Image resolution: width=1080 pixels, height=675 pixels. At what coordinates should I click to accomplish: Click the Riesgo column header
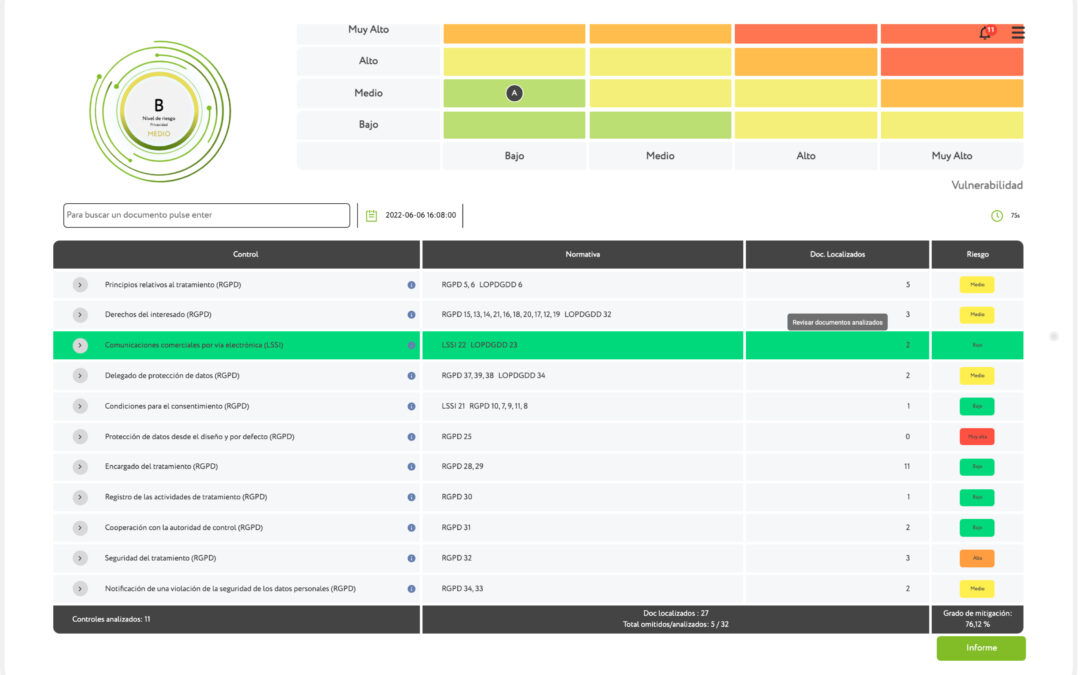tap(977, 255)
